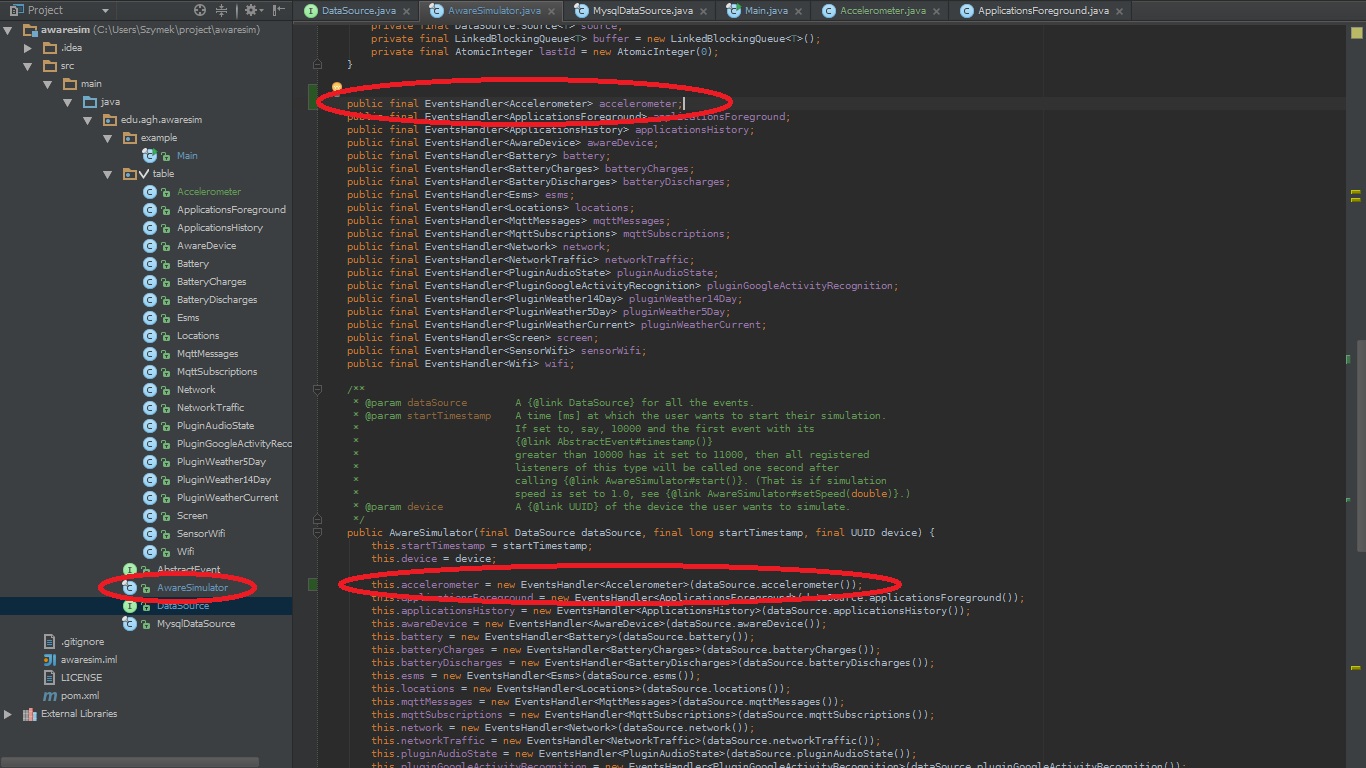Click the DataSource interface icon in tree
Viewport: 1366px width, 768px height.
[x=130, y=606]
